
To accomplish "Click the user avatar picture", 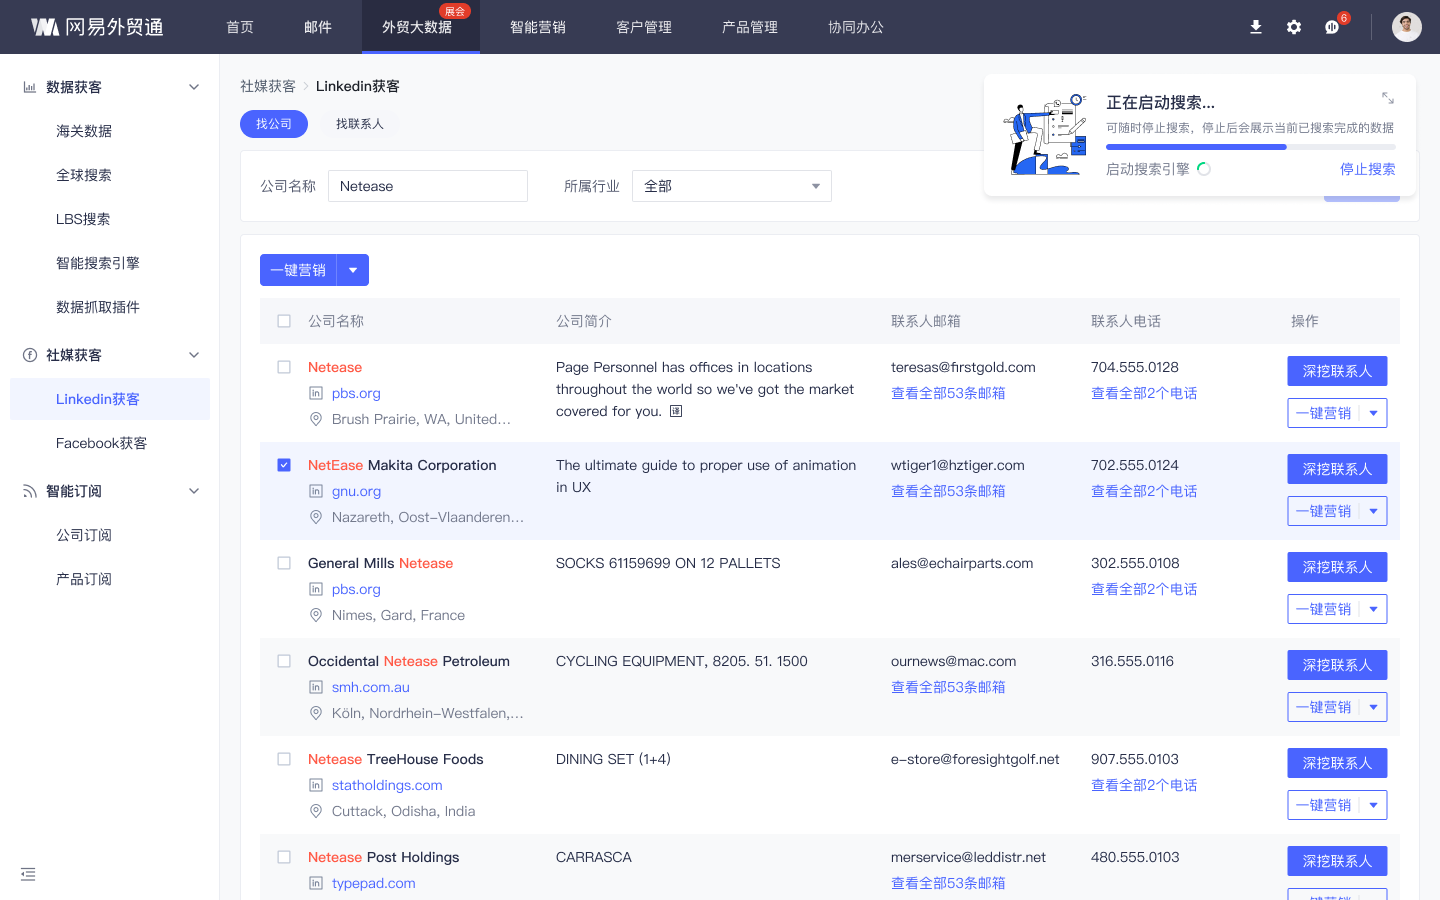I will (x=1407, y=27).
